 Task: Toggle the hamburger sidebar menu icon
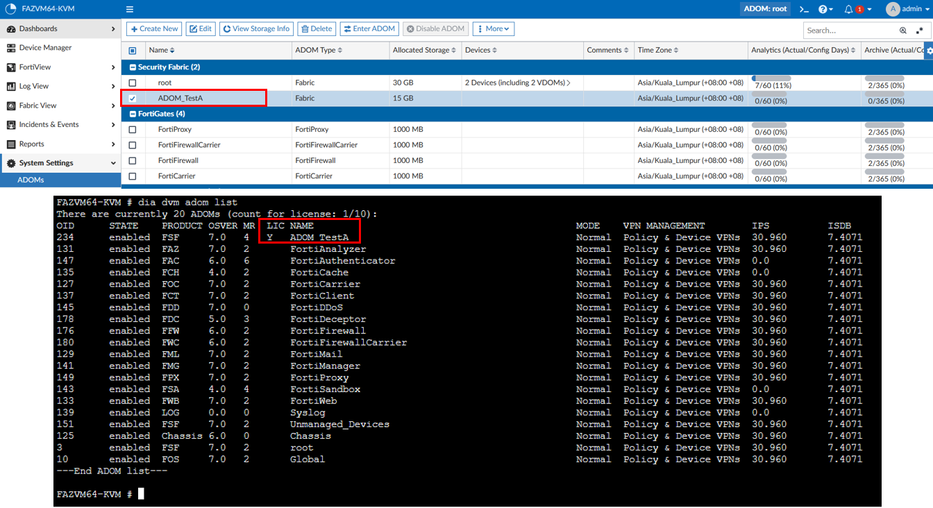coord(130,9)
